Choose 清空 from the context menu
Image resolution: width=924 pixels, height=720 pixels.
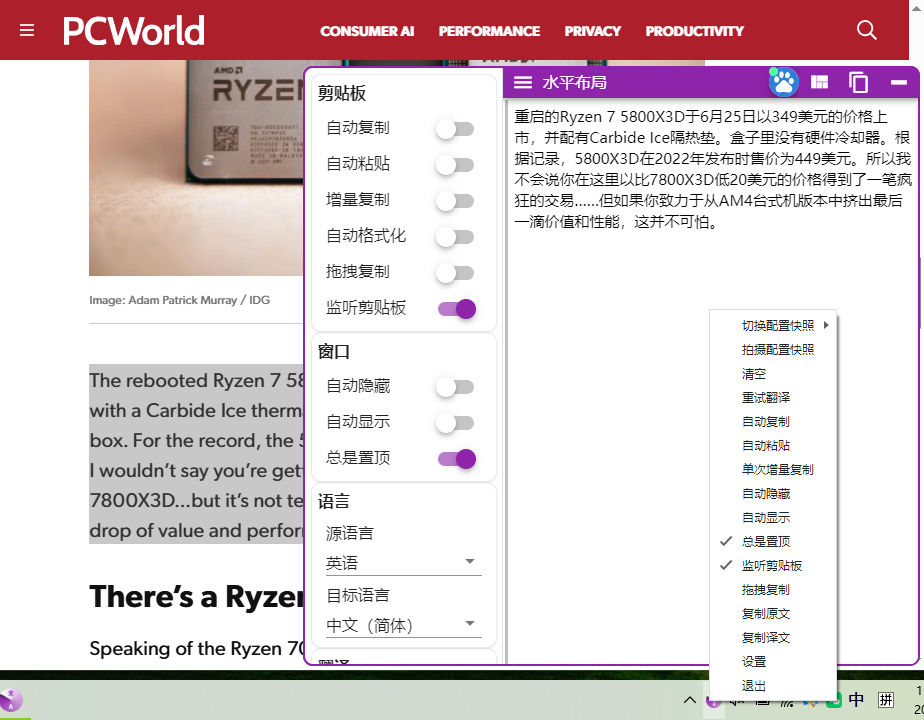point(773,374)
